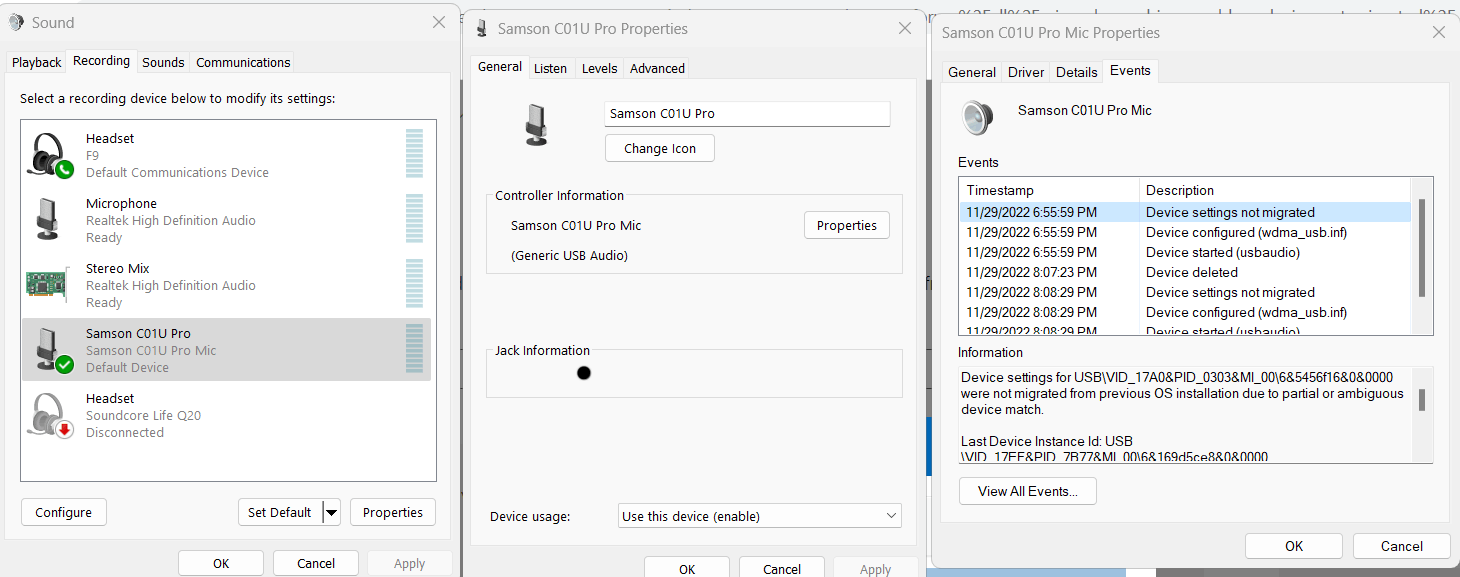1460x577 pixels.
Task: Click the device name input field
Action: (x=747, y=114)
